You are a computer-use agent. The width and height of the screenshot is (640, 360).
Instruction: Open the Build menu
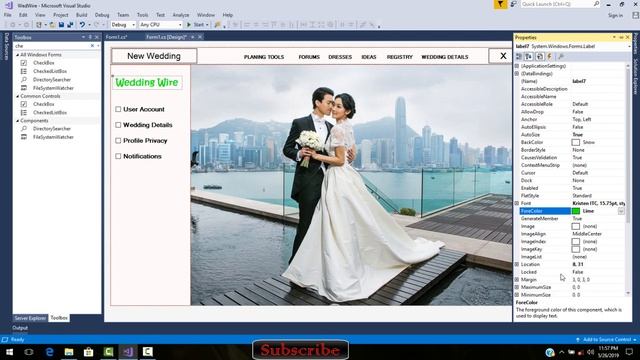coord(82,15)
